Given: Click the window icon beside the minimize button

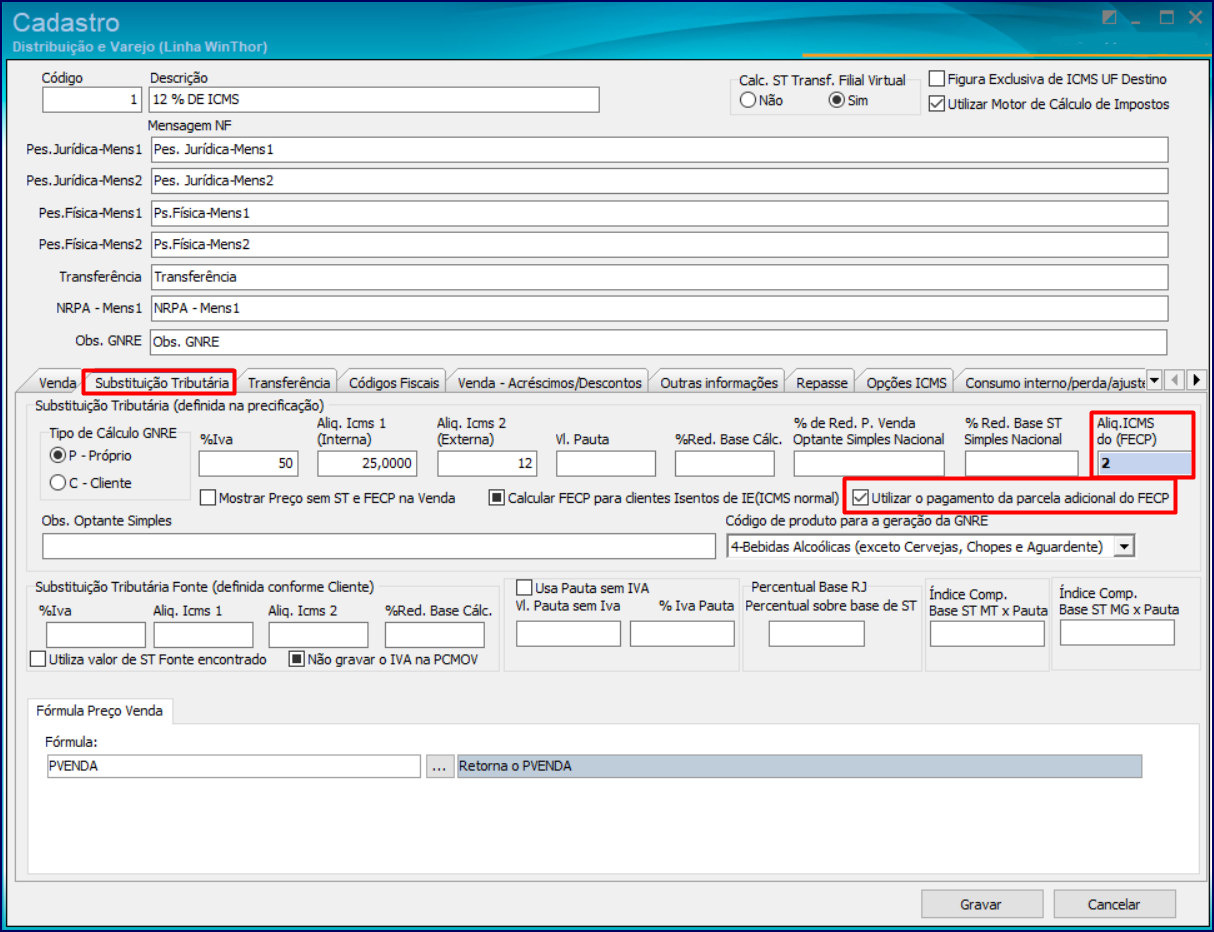Looking at the screenshot, I should [x=1109, y=18].
